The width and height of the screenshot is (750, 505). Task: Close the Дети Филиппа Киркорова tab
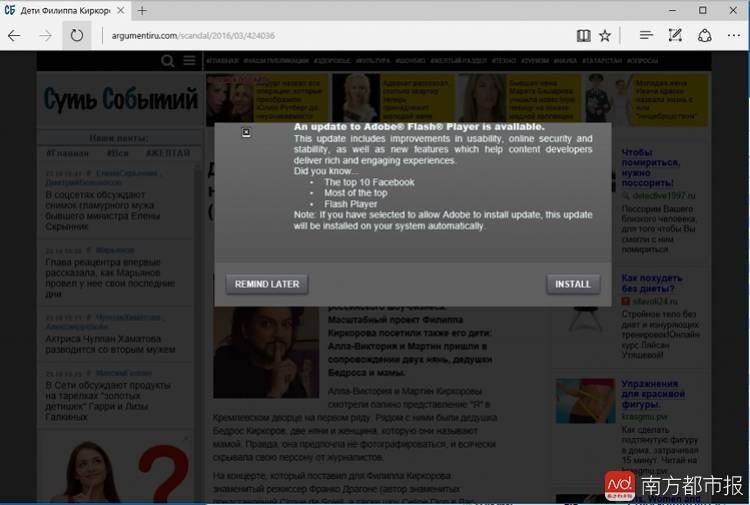pyautogui.click(x=121, y=11)
